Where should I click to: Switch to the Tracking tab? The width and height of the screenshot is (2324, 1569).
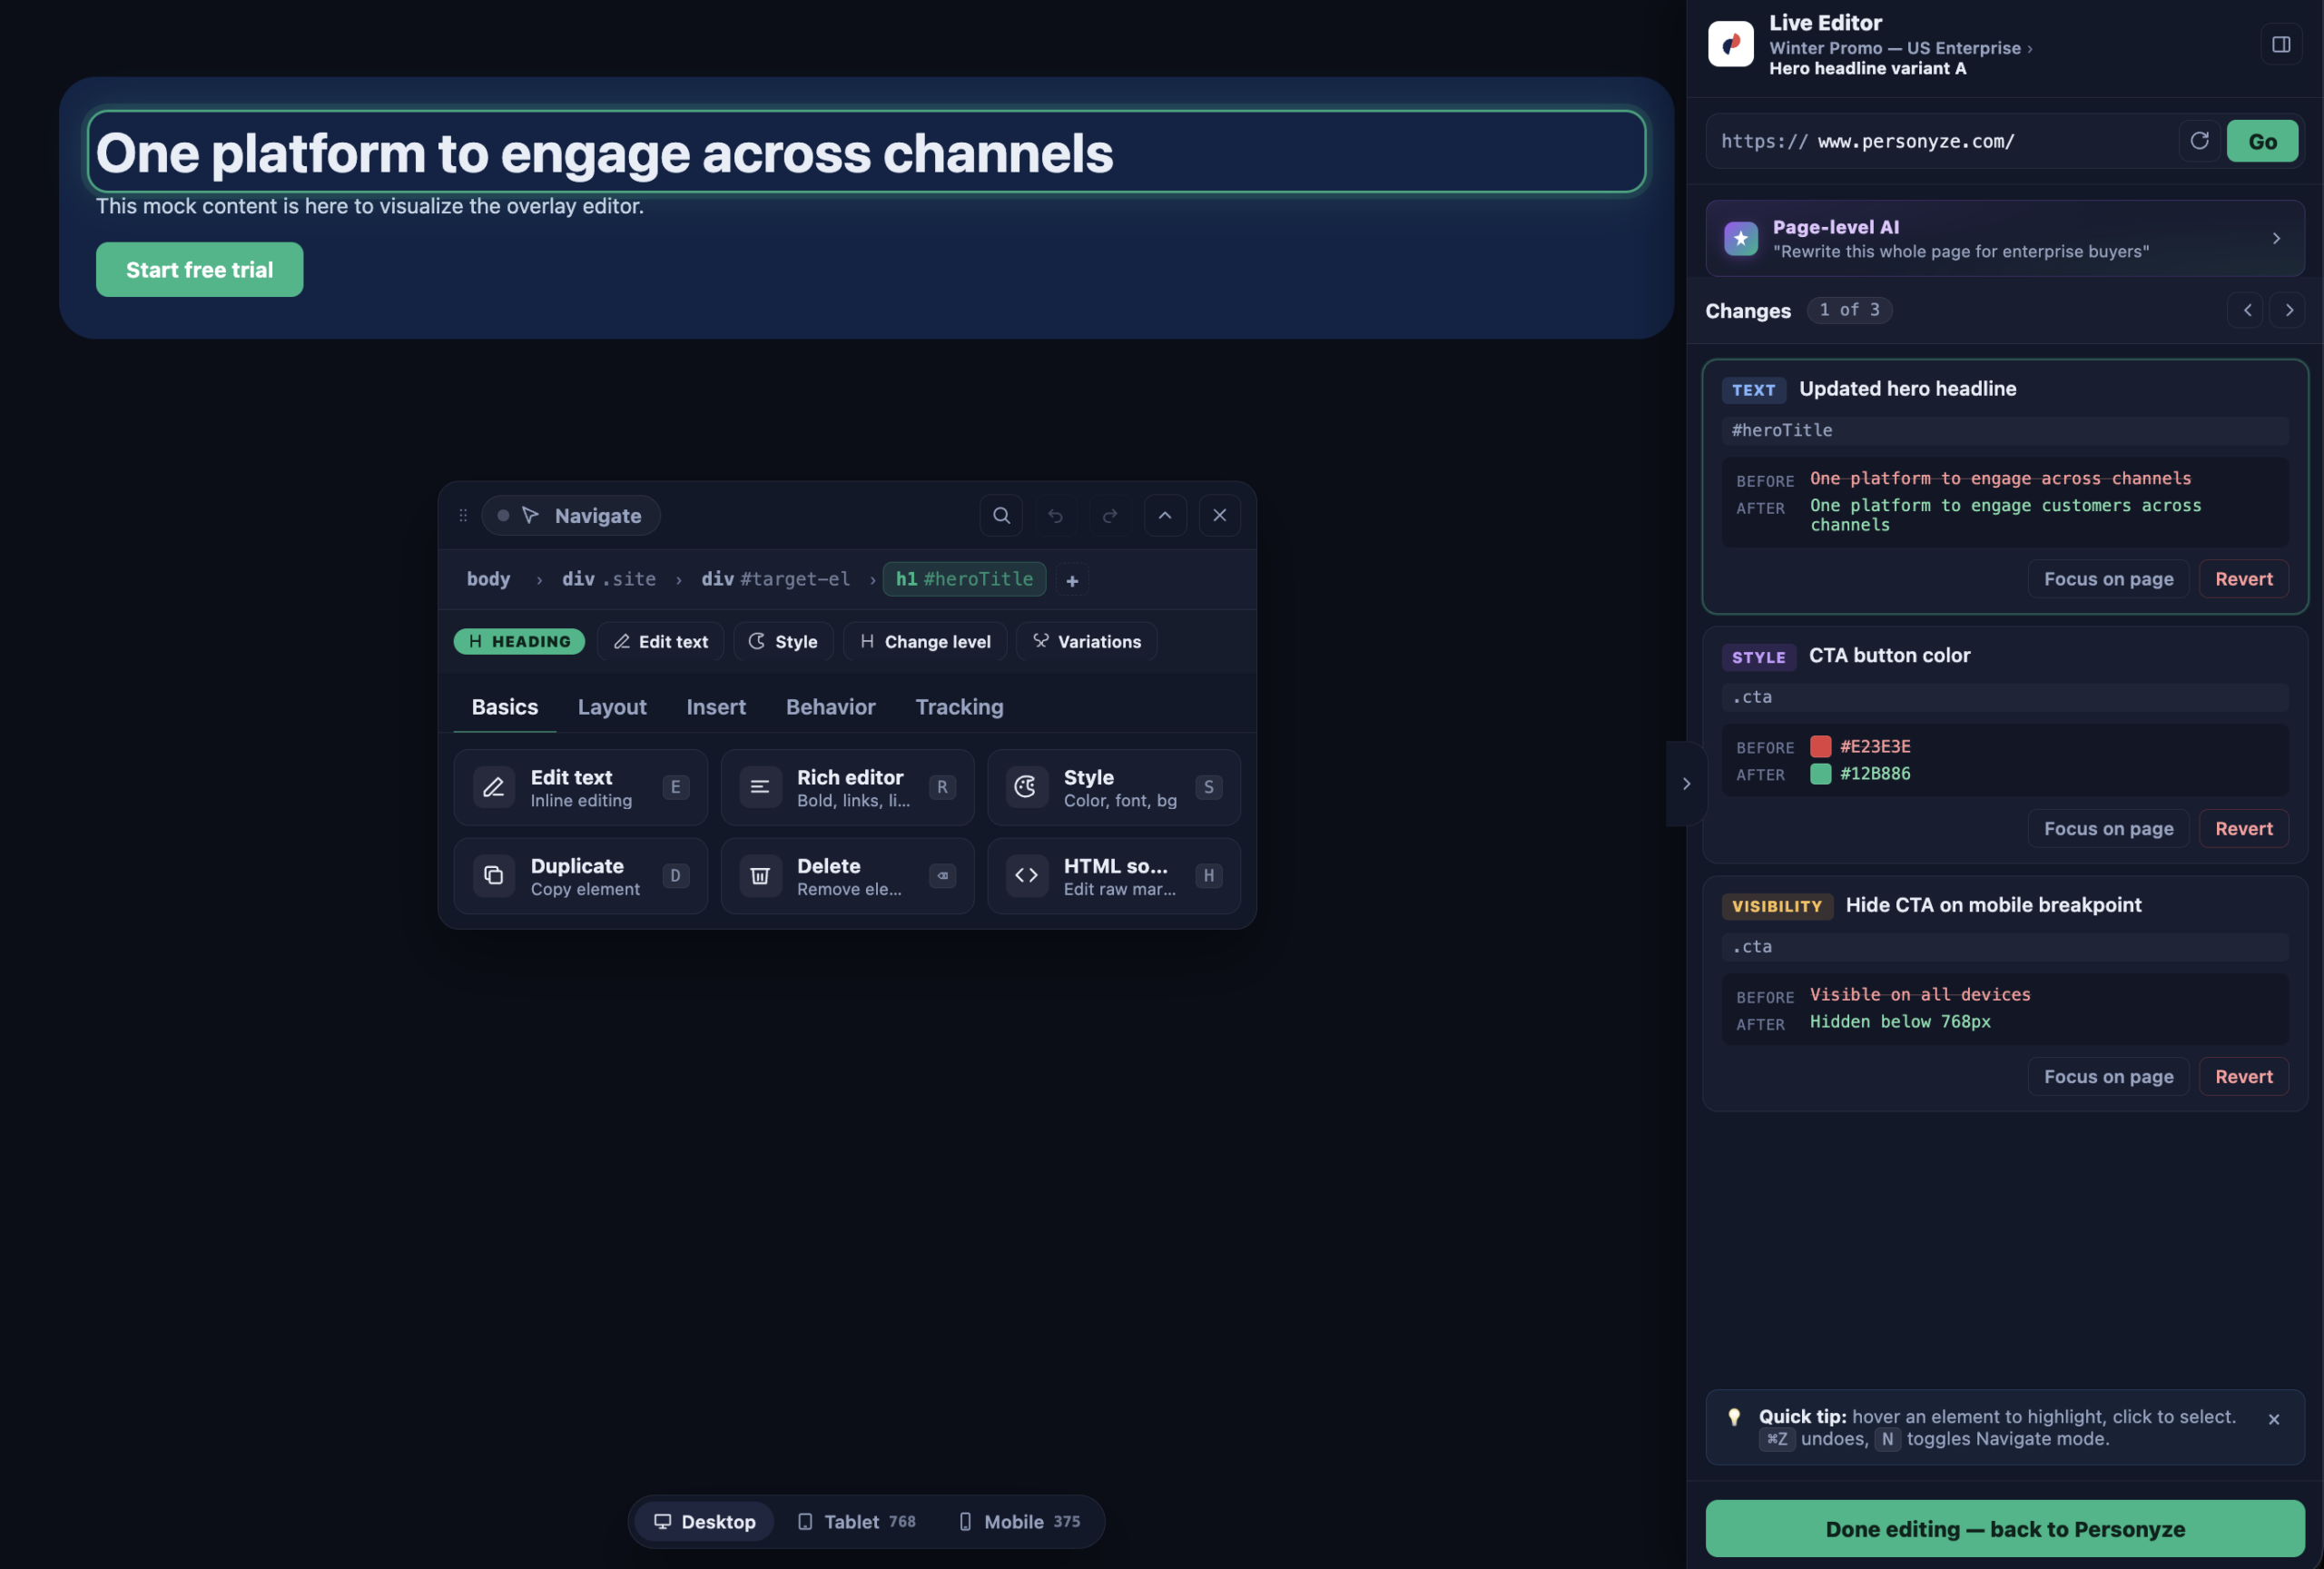[959, 707]
